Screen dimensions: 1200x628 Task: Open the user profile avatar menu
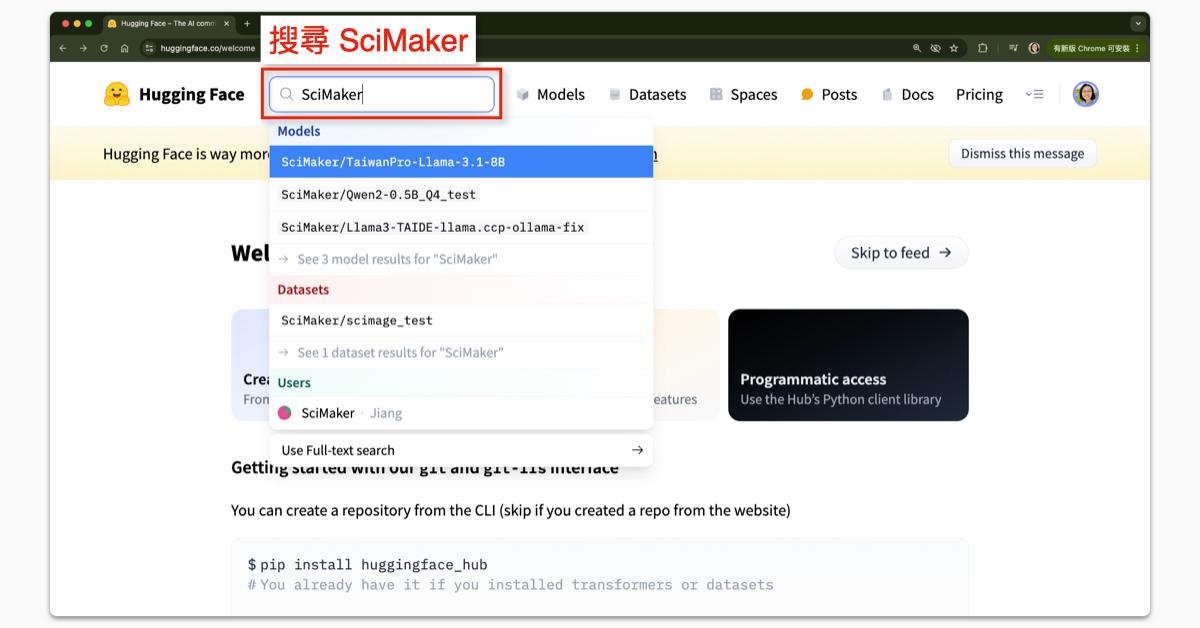[x=1085, y=94]
